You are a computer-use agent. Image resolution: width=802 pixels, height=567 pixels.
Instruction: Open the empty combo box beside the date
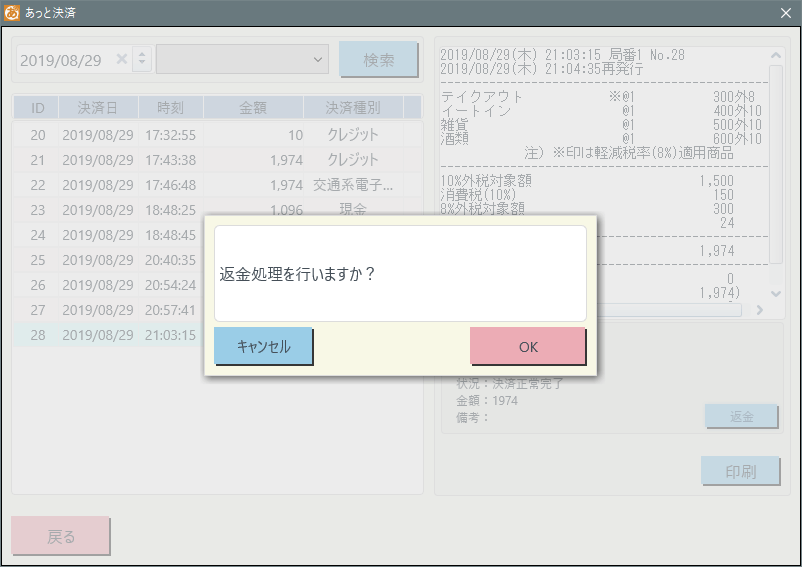pos(243,60)
